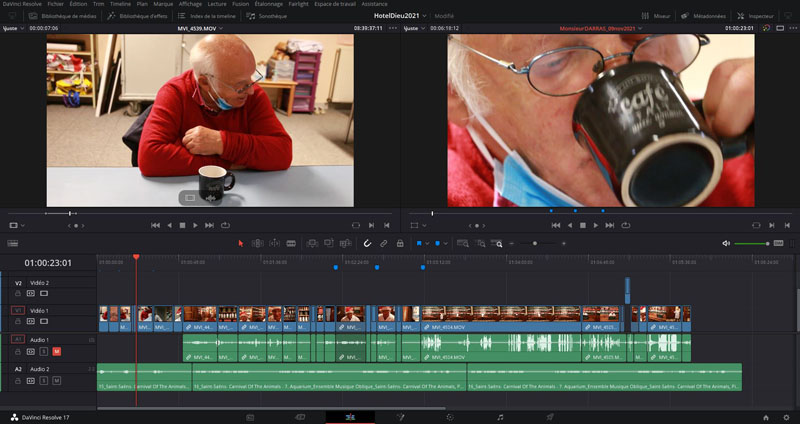Select the V1 destination control

pyautogui.click(x=18, y=310)
